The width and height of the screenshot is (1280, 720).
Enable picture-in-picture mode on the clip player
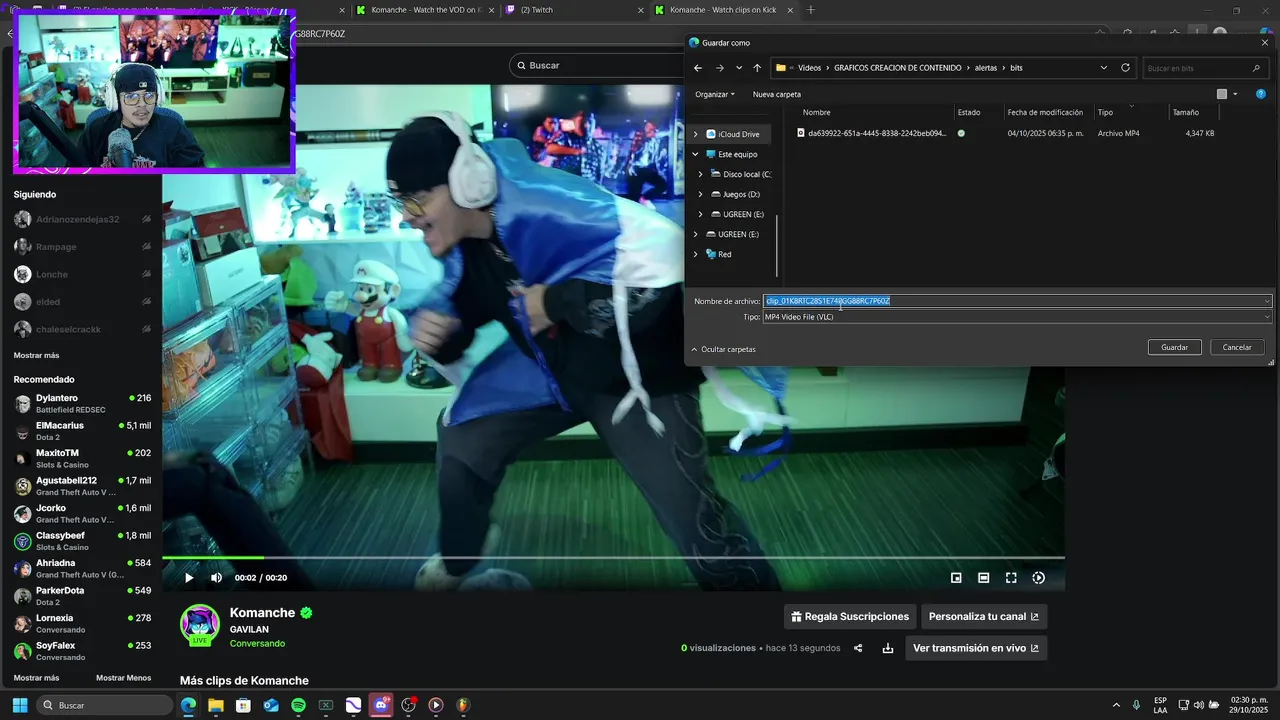(956, 578)
